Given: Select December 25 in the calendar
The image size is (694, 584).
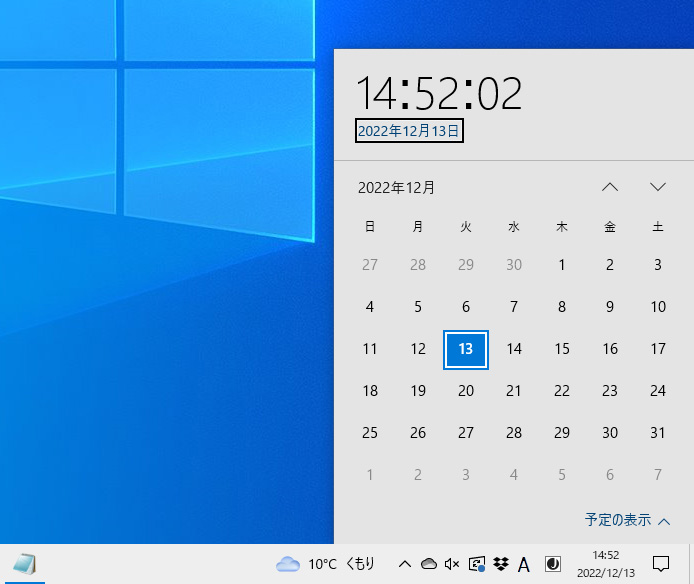Looking at the screenshot, I should click(370, 433).
